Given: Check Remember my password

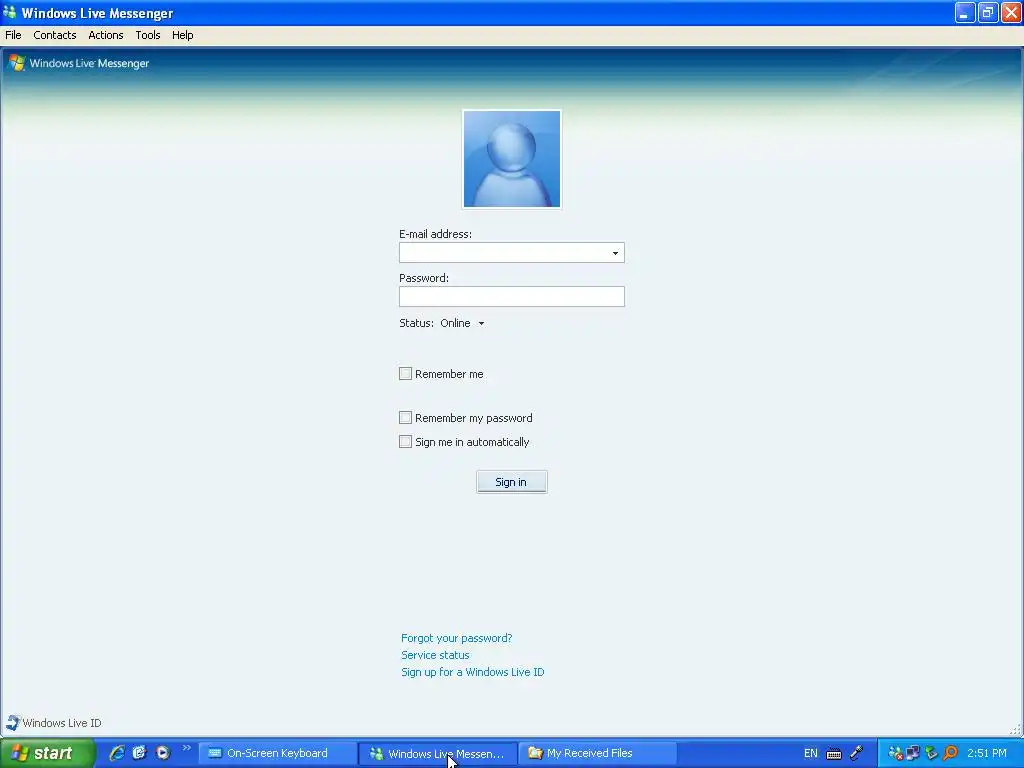Looking at the screenshot, I should pyautogui.click(x=406, y=417).
